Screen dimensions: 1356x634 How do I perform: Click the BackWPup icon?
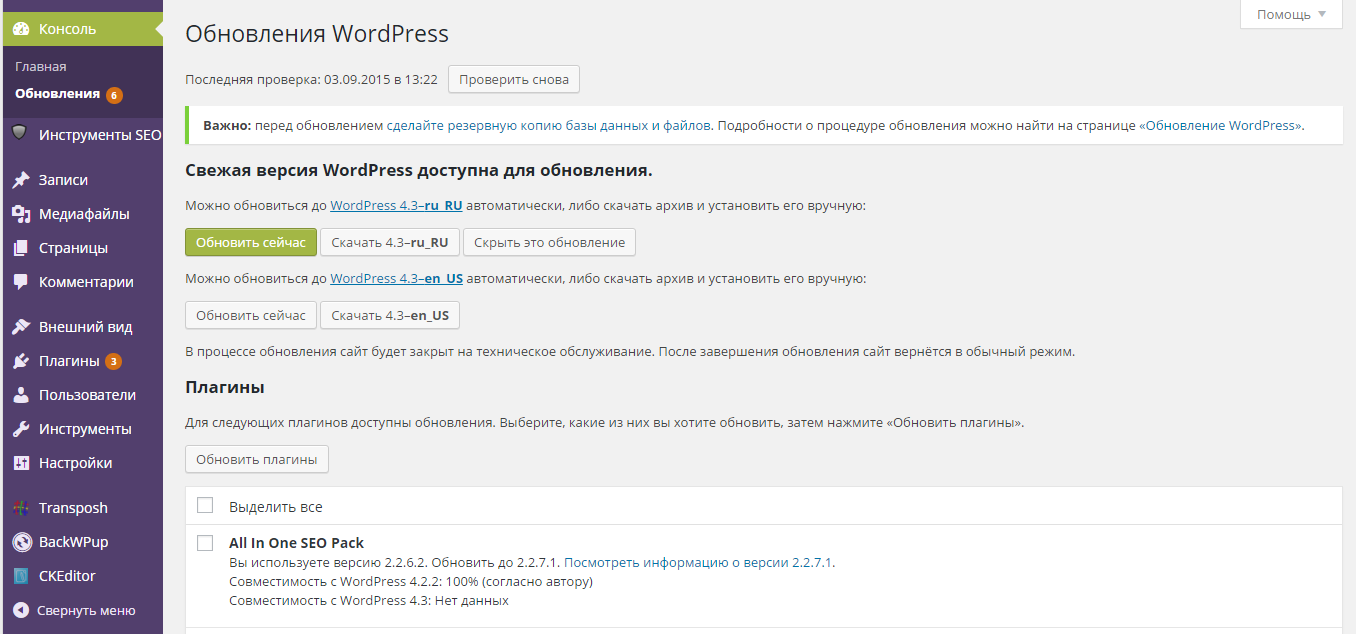pyautogui.click(x=20, y=542)
